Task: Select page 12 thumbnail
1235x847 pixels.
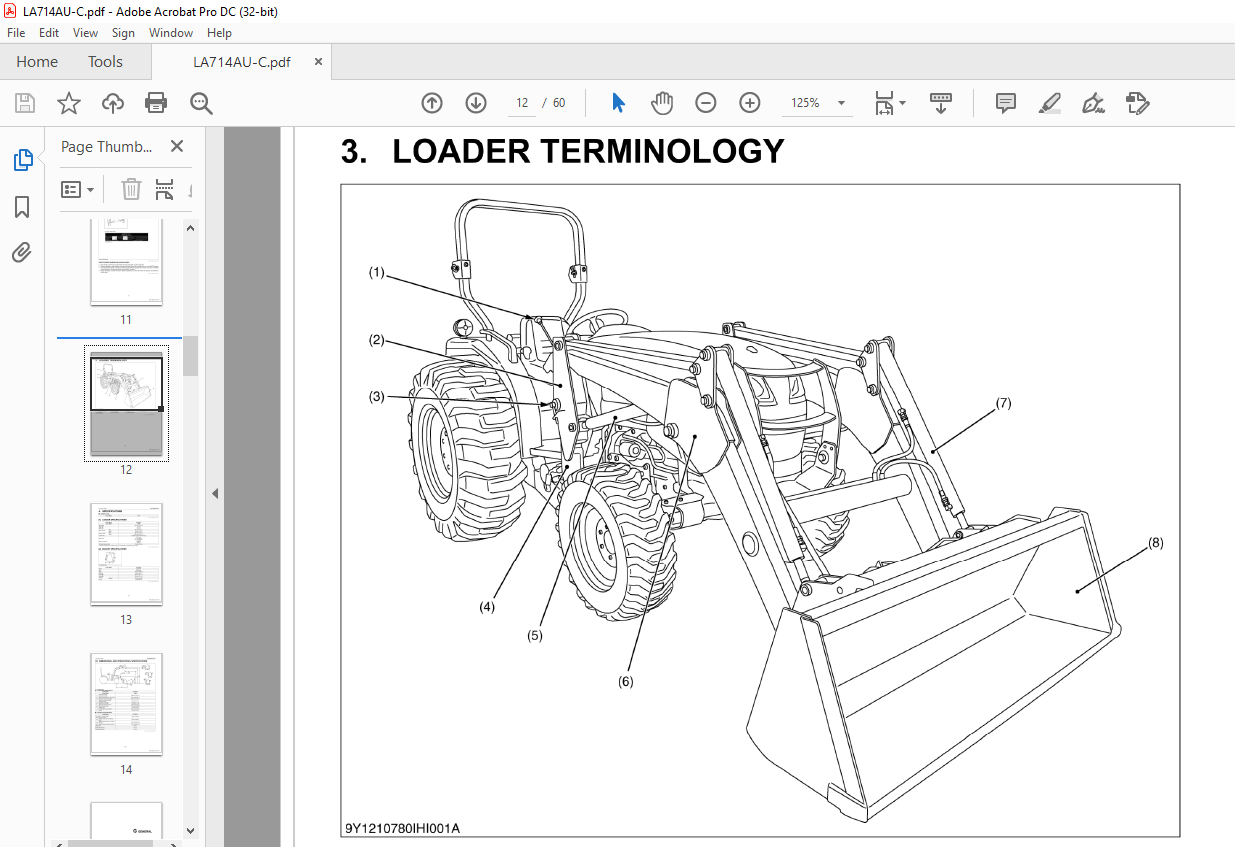Action: (126, 406)
